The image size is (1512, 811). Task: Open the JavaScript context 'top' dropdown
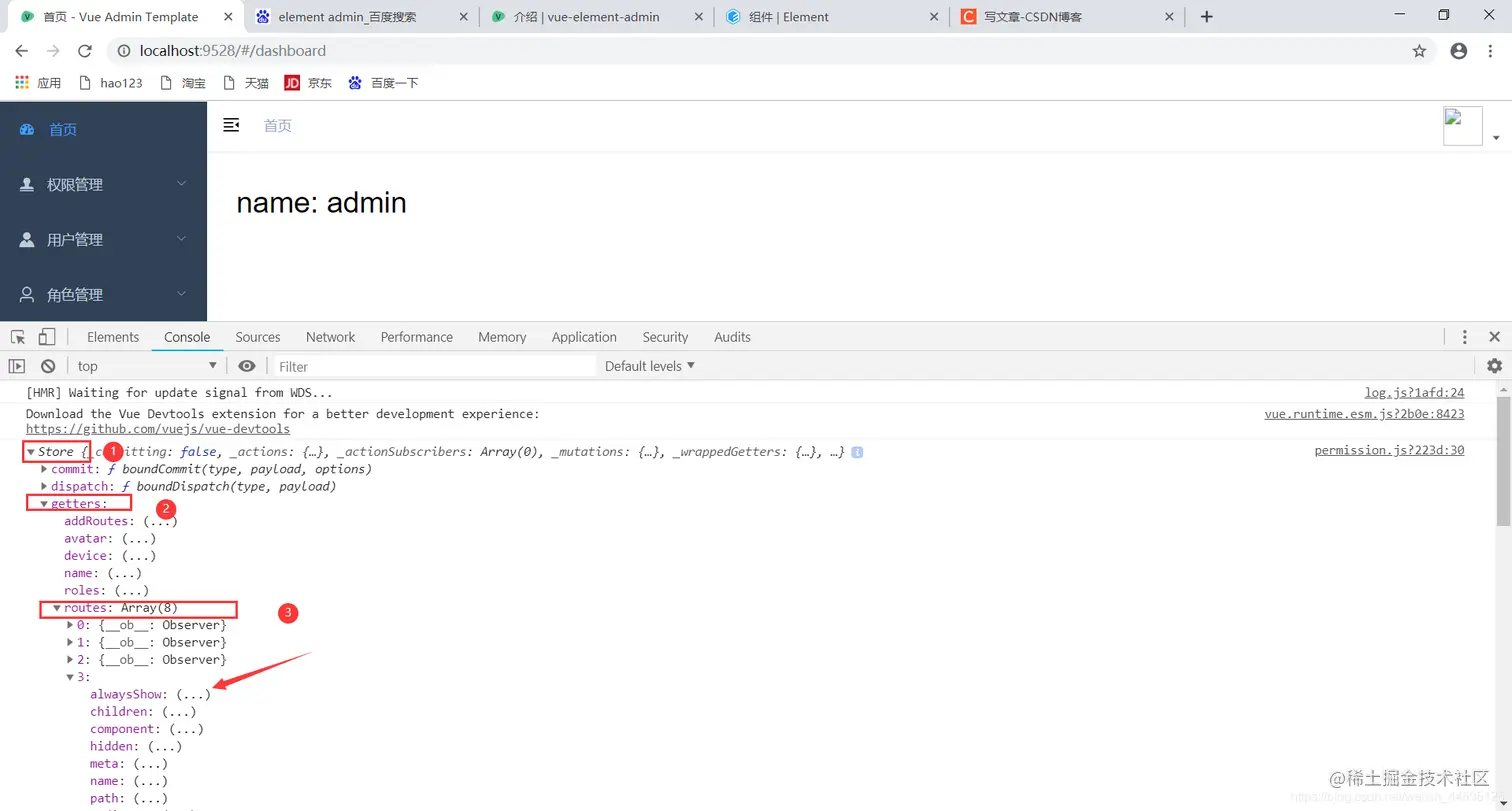(x=147, y=366)
